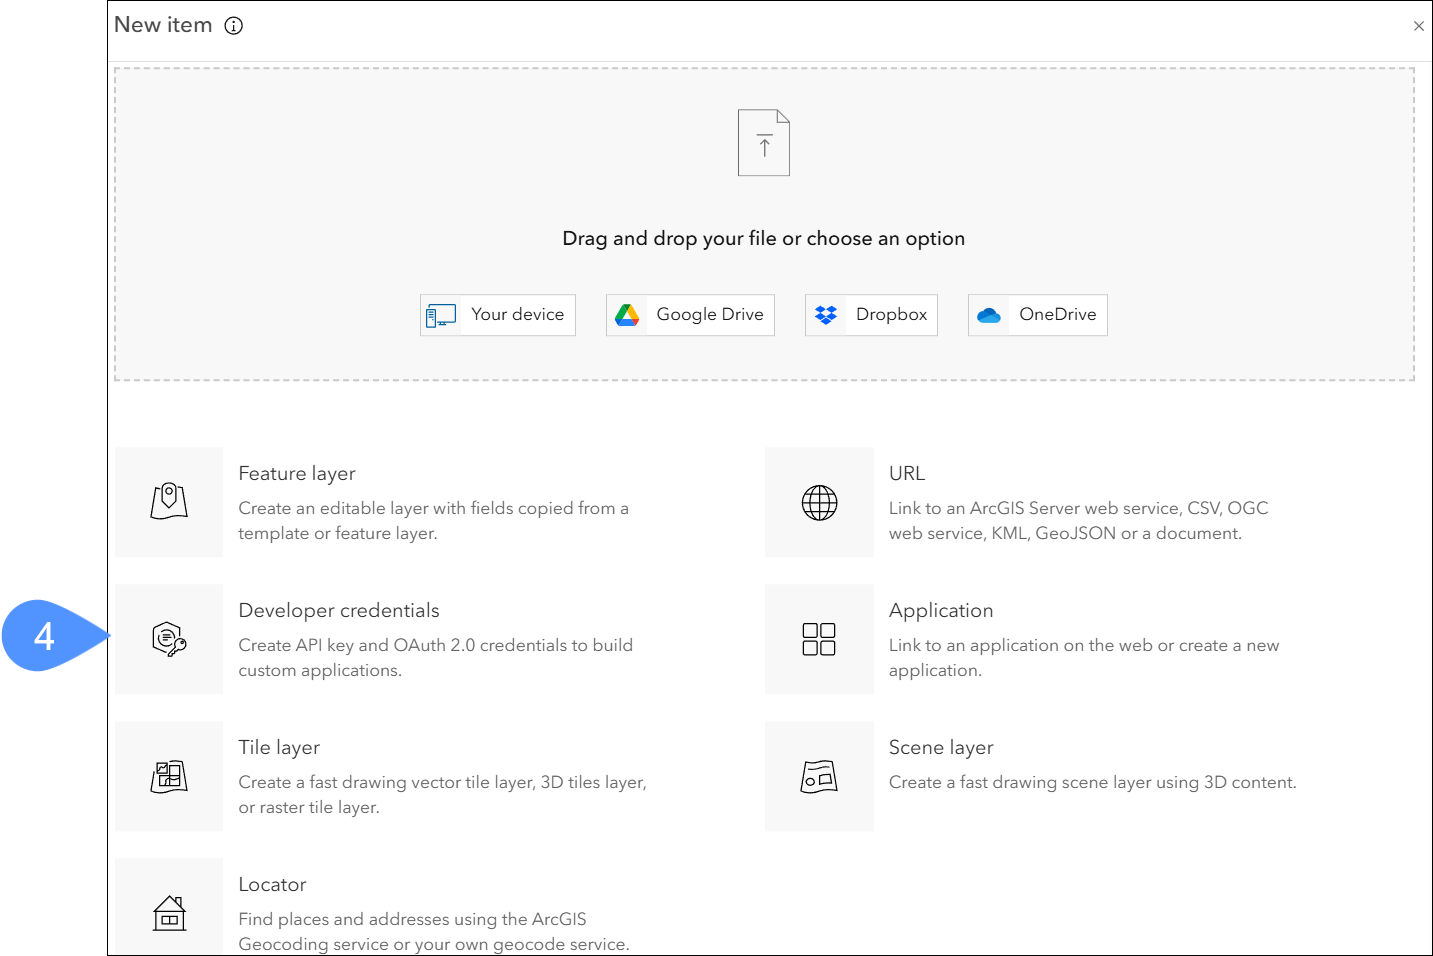Select the Developer credentials key icon
Screen dimensions: 1433x956
click(x=169, y=638)
